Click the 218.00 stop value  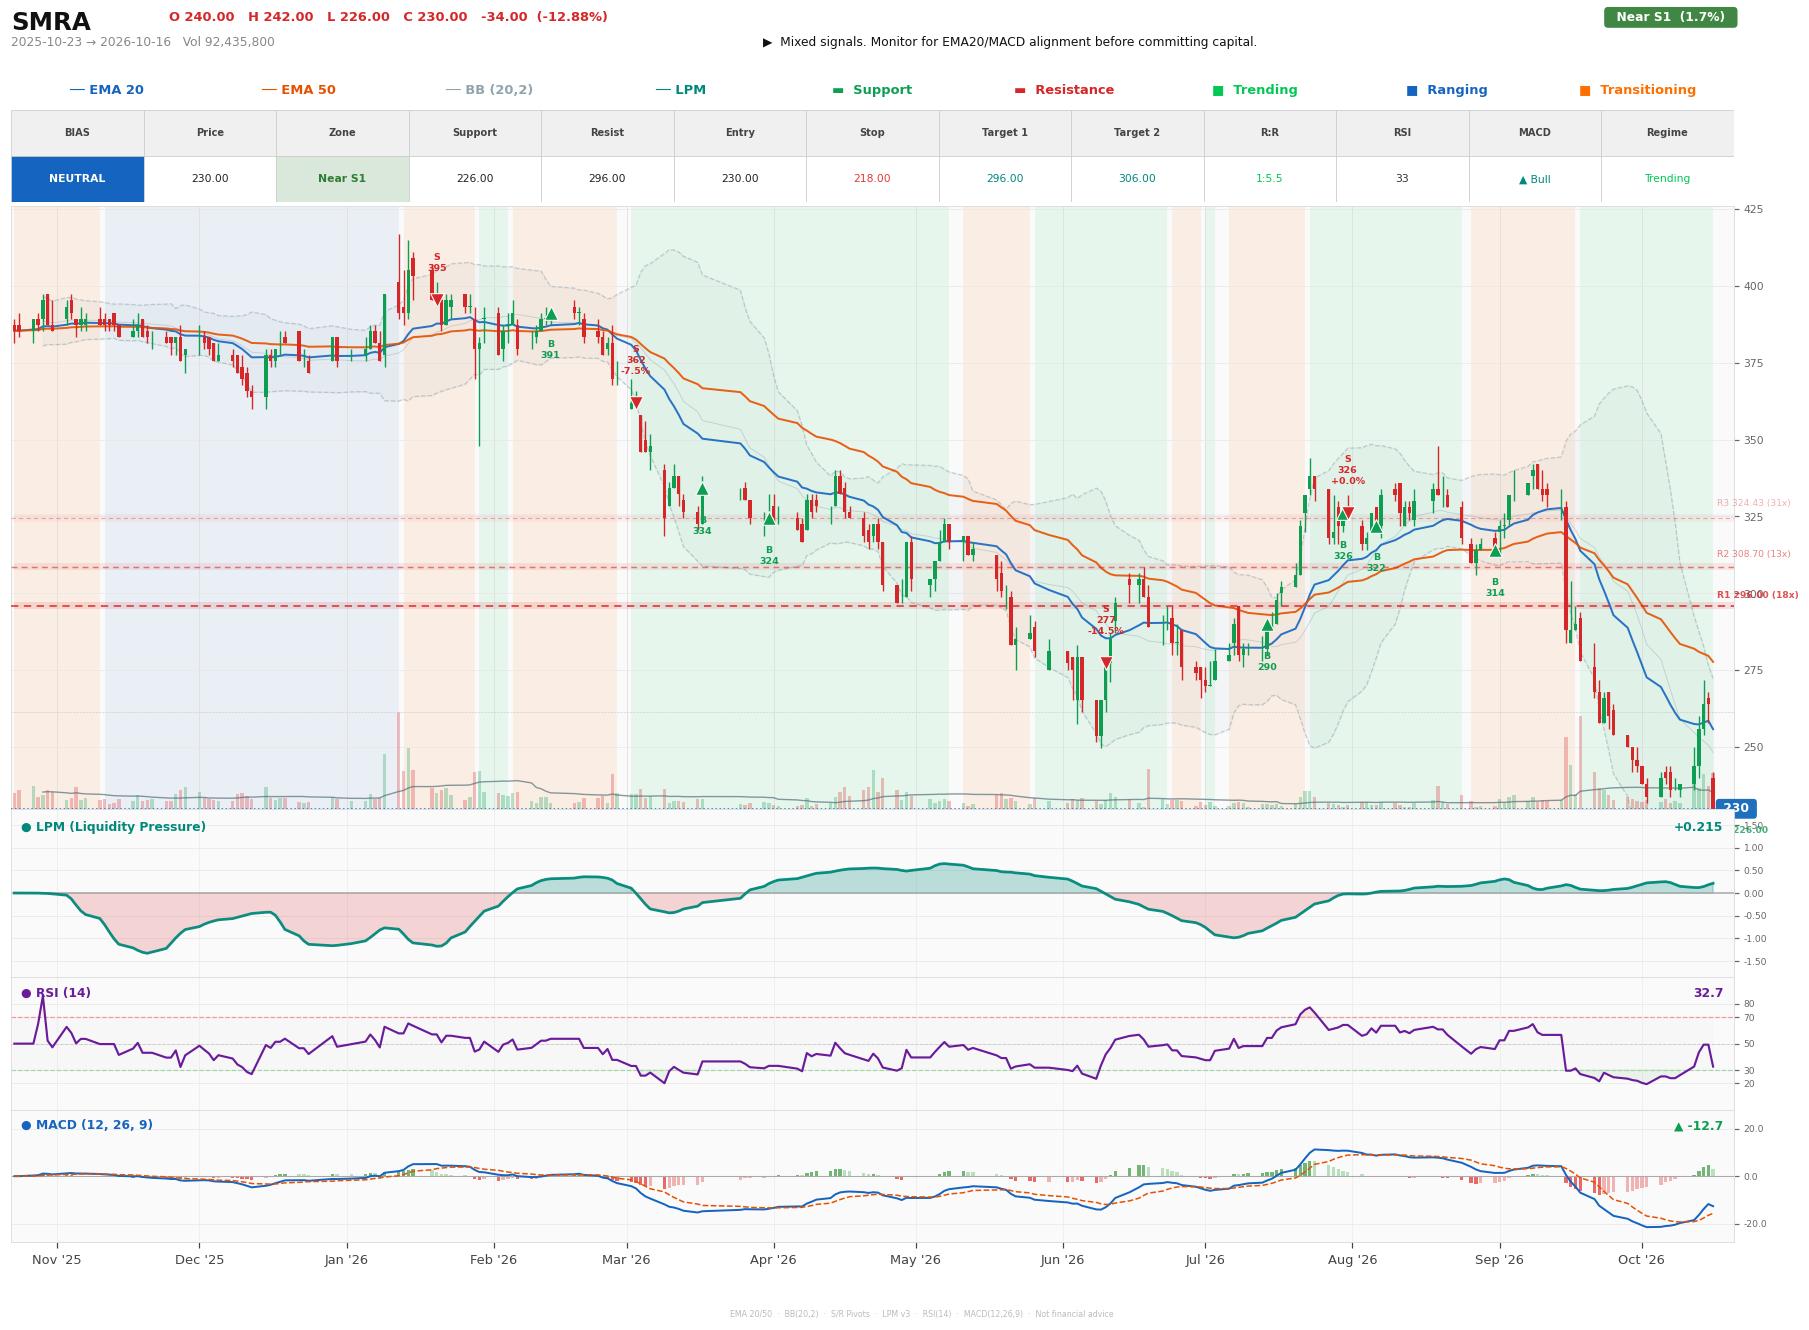pyautogui.click(x=872, y=179)
